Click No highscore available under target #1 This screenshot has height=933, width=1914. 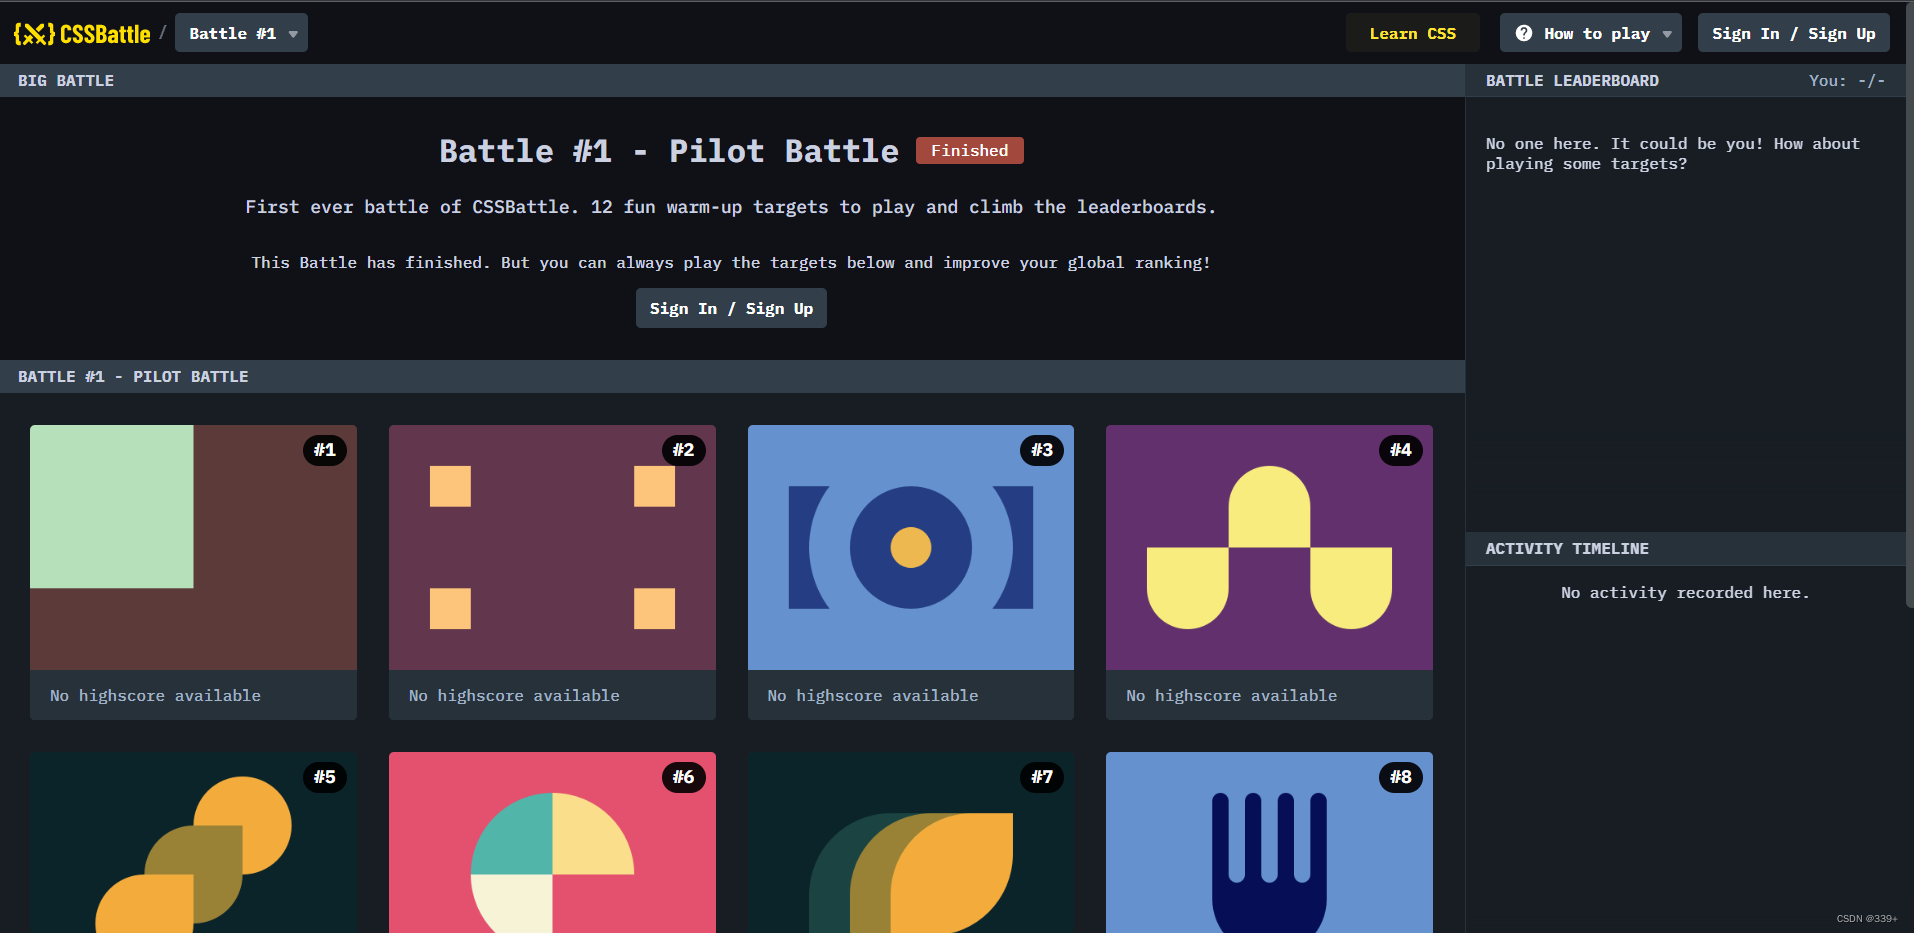155,695
